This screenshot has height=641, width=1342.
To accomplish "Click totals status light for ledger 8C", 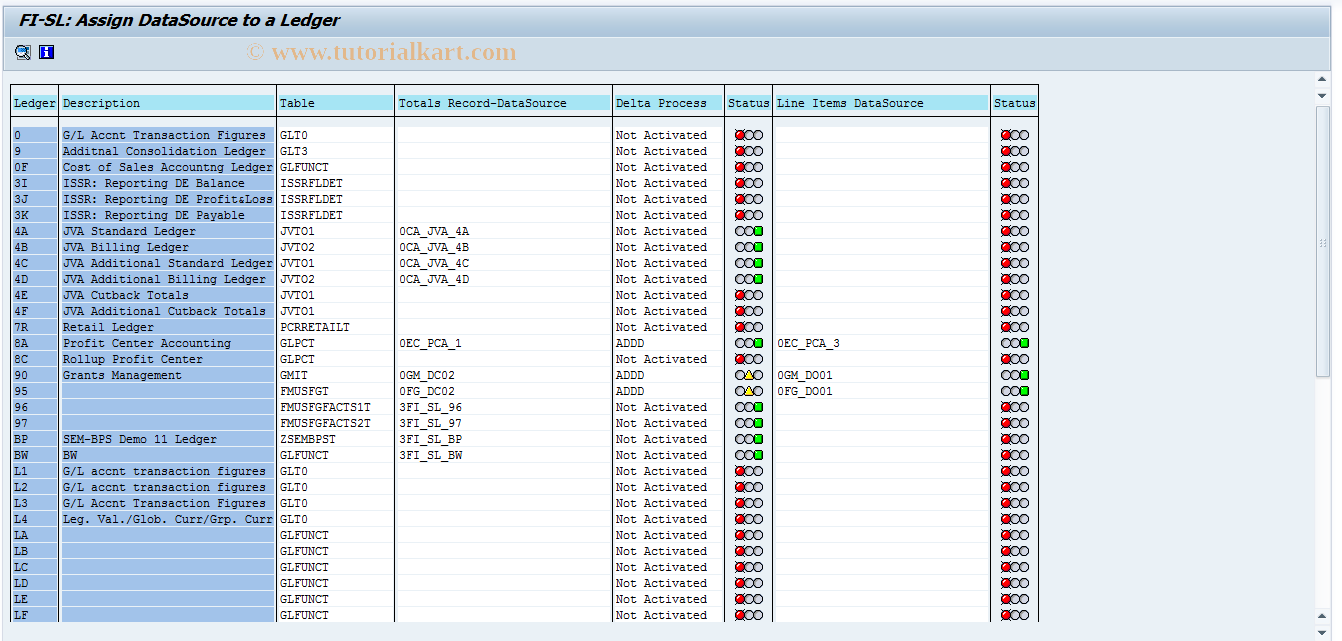I will (749, 359).
